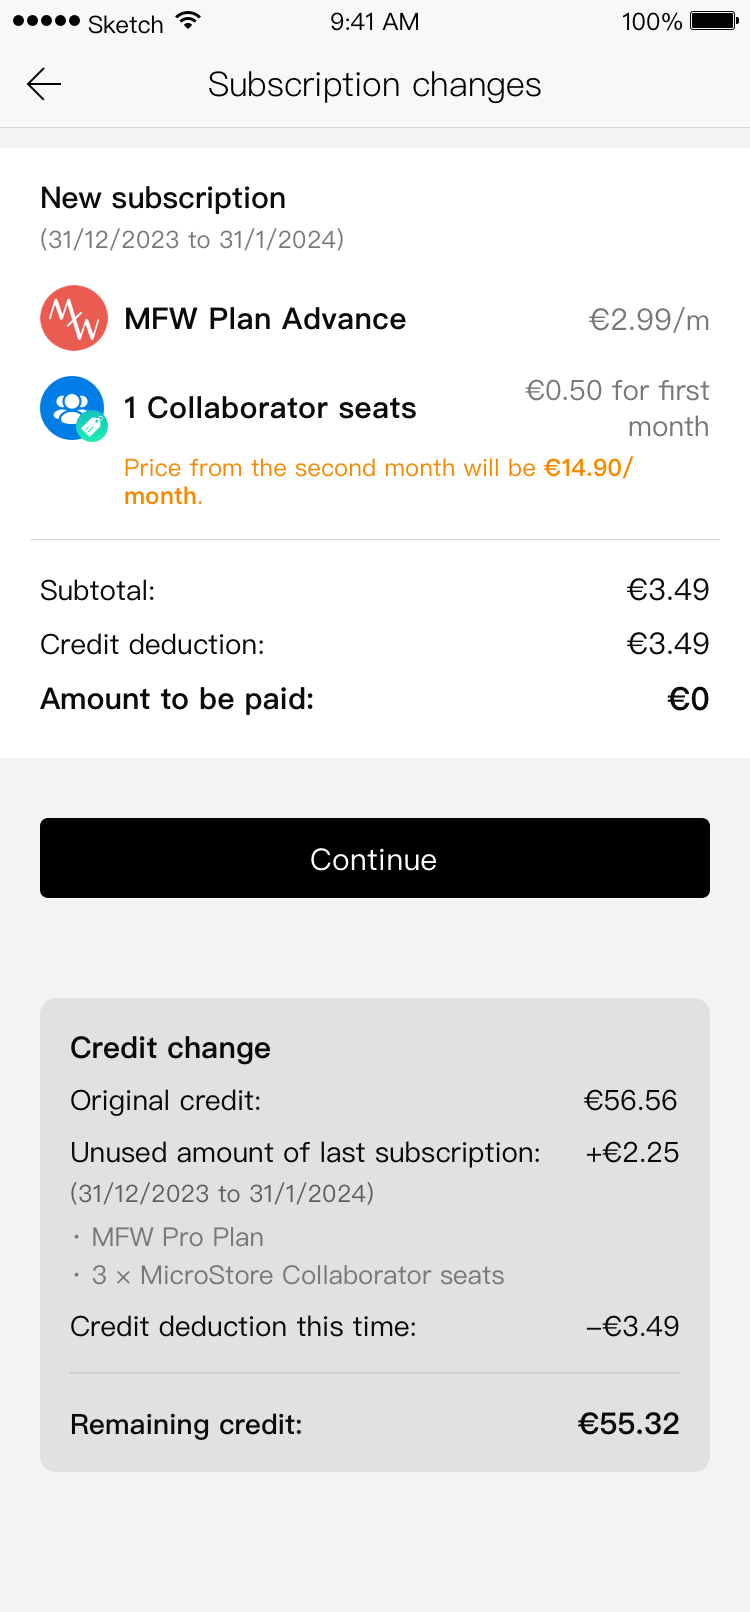750x1612 pixels.
Task: Select the MFW Plan Advance label
Action: (265, 319)
